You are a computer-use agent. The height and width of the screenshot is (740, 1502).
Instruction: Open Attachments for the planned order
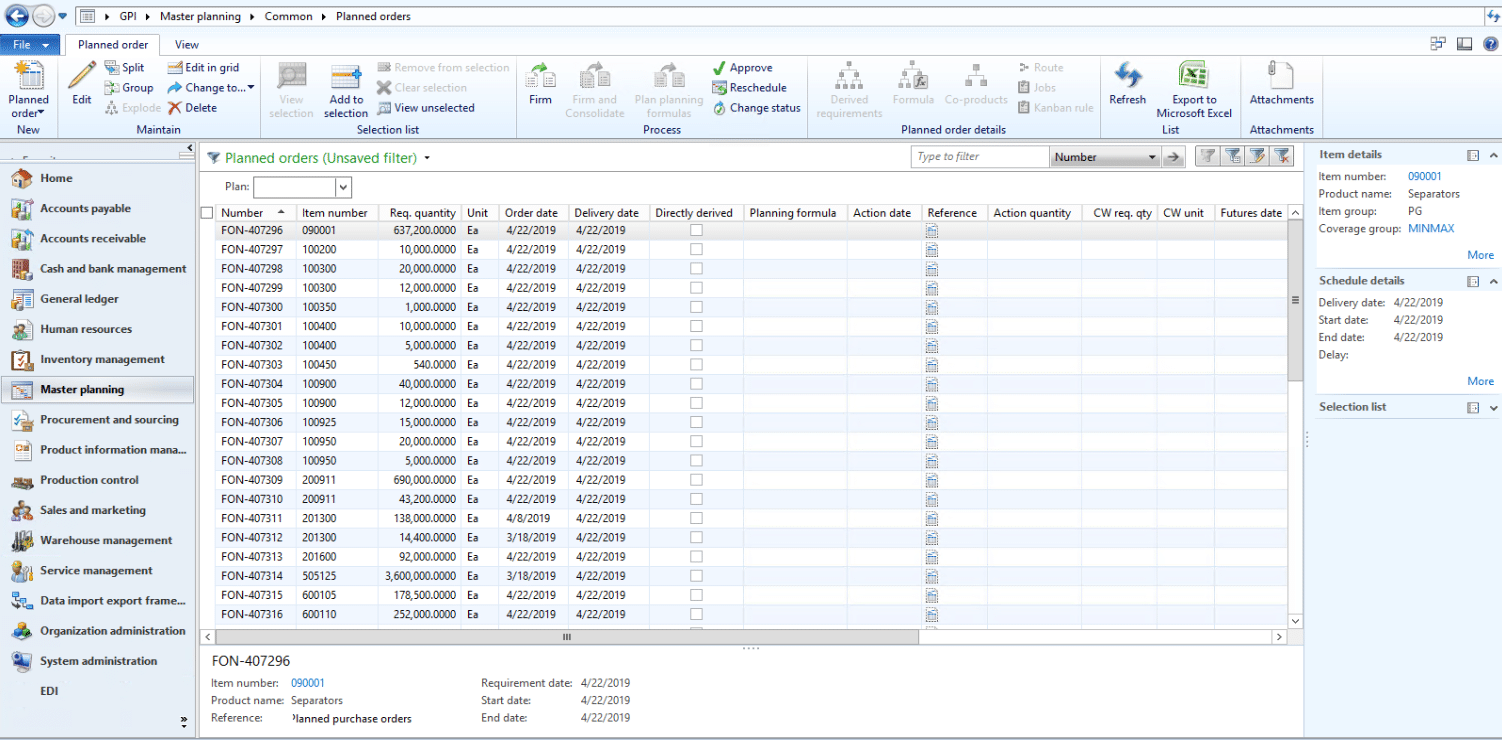1281,88
